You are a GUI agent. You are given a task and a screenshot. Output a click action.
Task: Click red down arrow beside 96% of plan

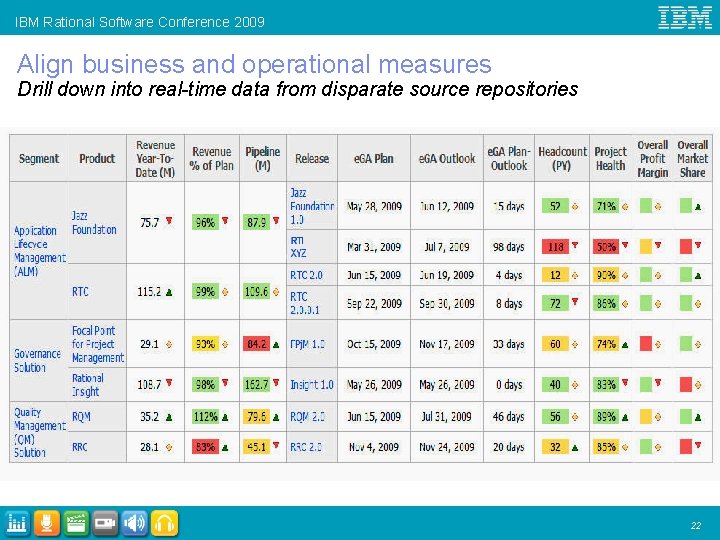coord(225,221)
